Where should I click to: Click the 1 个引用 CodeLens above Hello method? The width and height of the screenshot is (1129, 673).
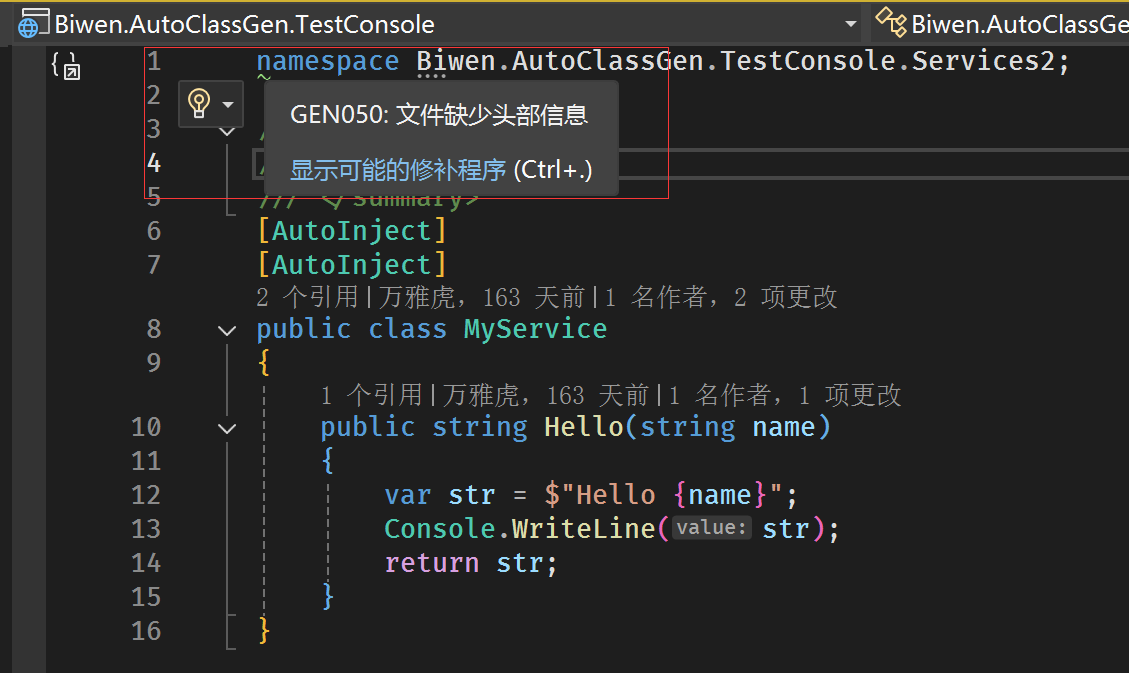[372, 394]
